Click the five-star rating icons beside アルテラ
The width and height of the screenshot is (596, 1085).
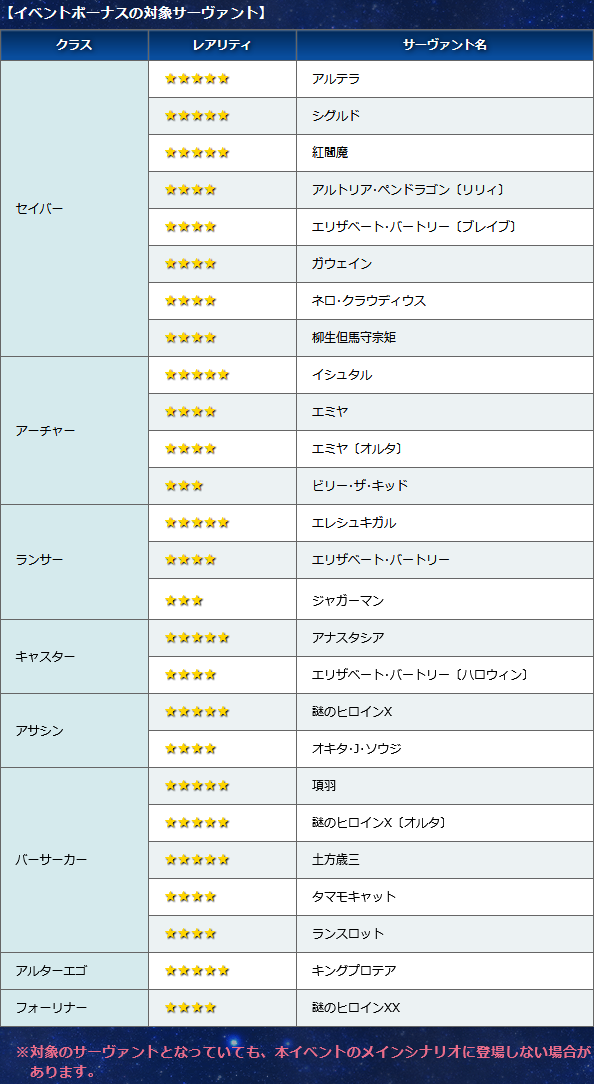point(197,79)
